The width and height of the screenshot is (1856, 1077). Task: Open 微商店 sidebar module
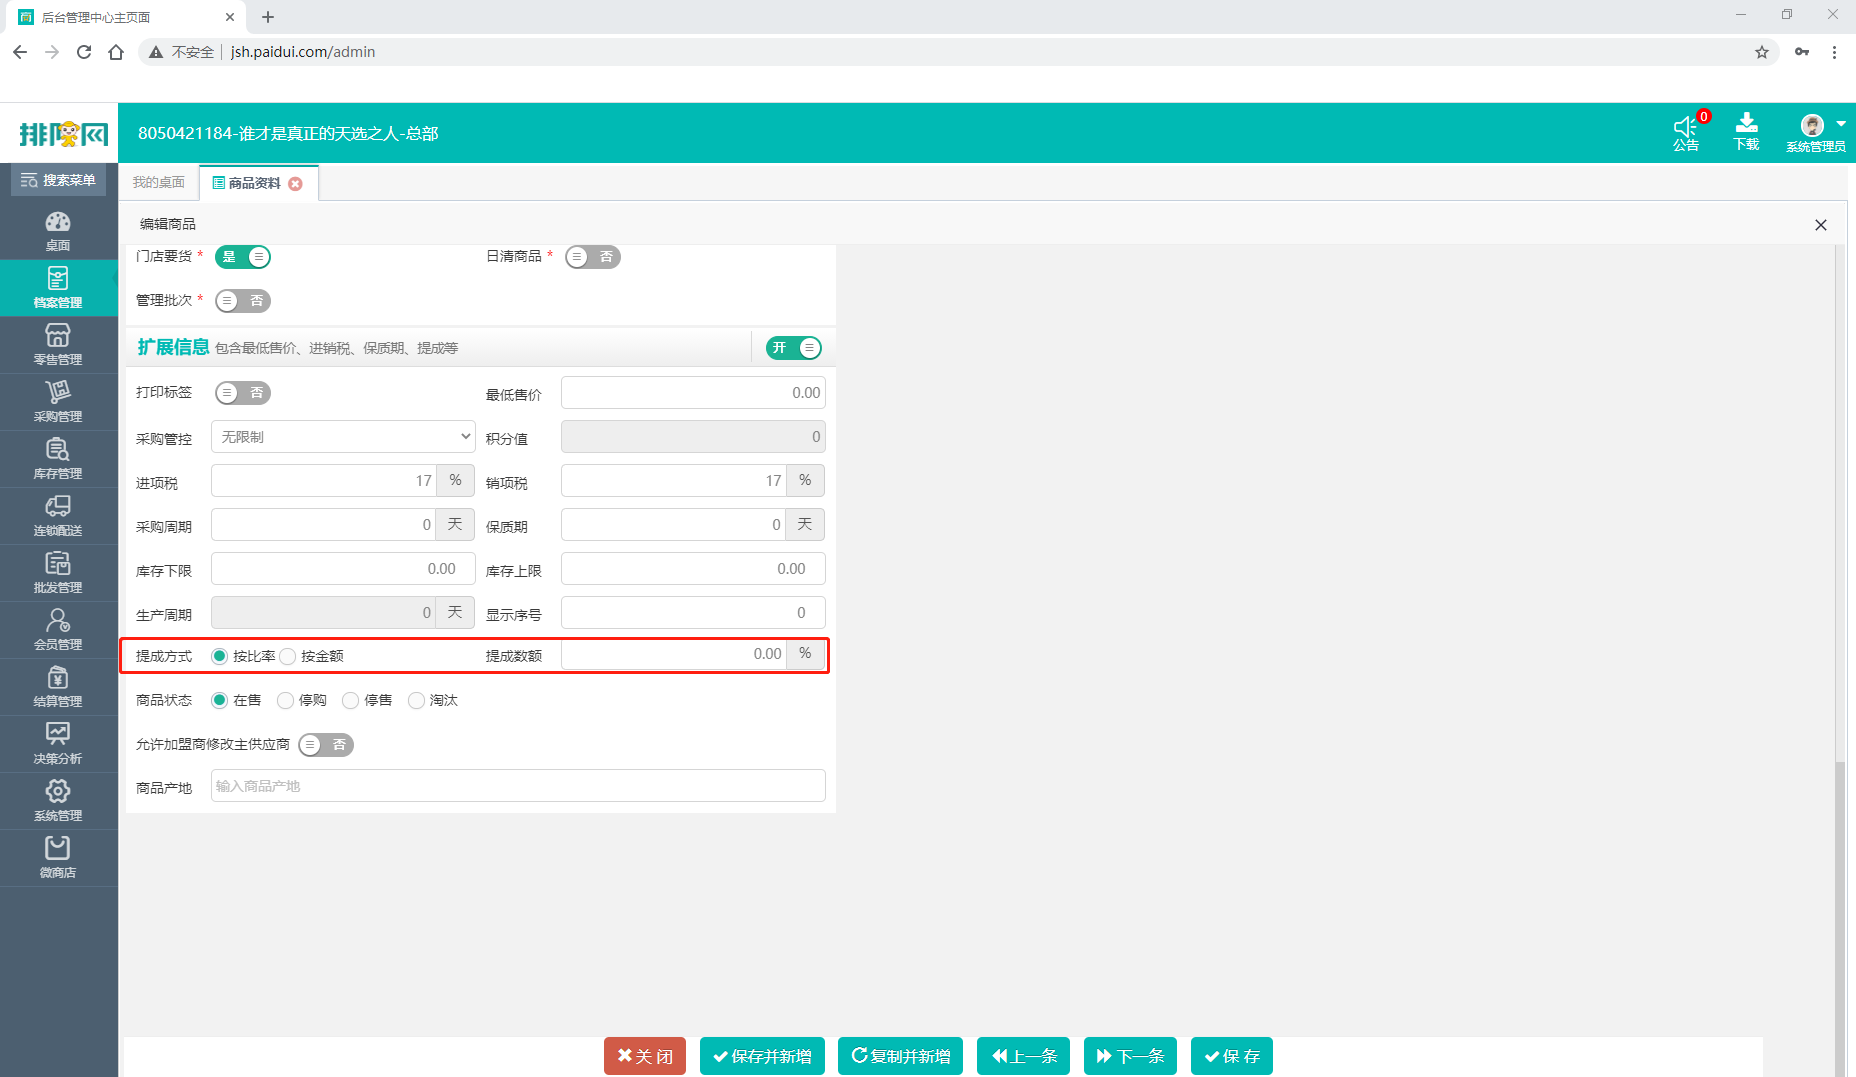coord(58,858)
